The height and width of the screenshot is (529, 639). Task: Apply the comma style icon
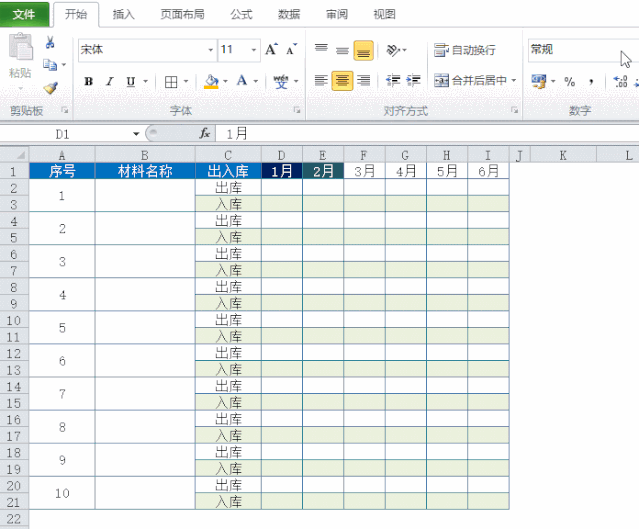pos(591,82)
